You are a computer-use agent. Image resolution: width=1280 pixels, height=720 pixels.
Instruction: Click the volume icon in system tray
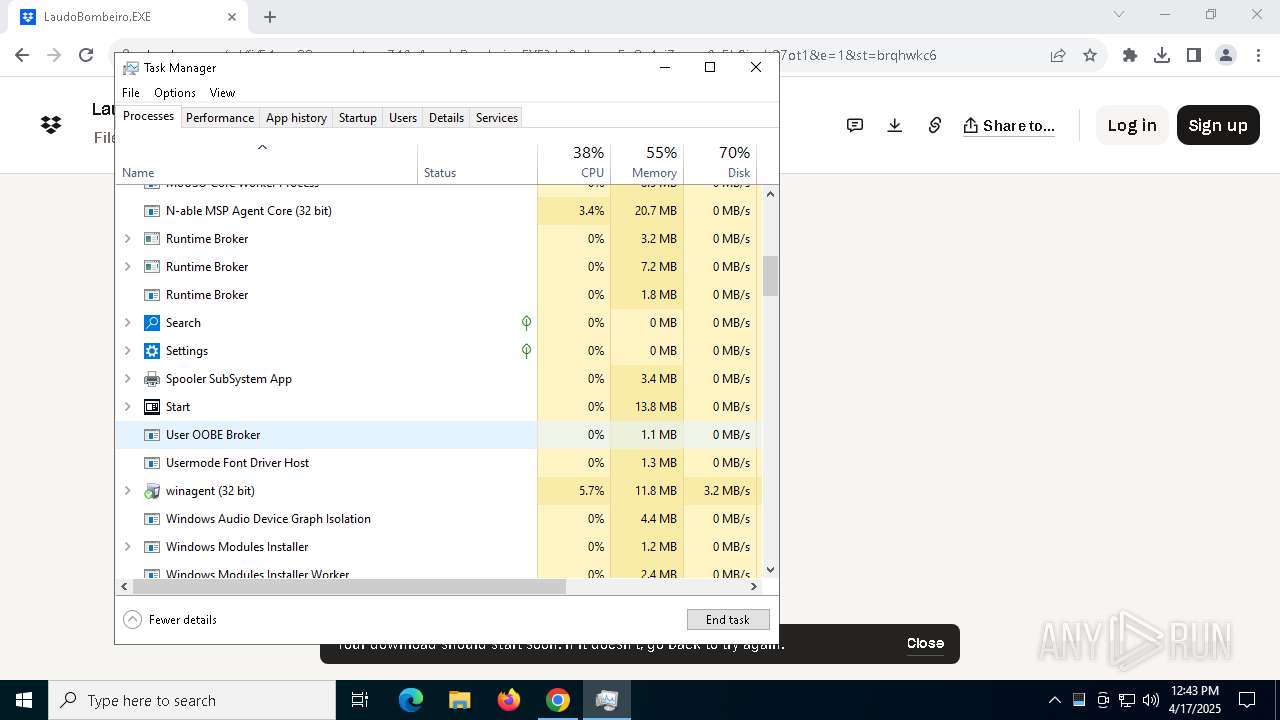1151,700
